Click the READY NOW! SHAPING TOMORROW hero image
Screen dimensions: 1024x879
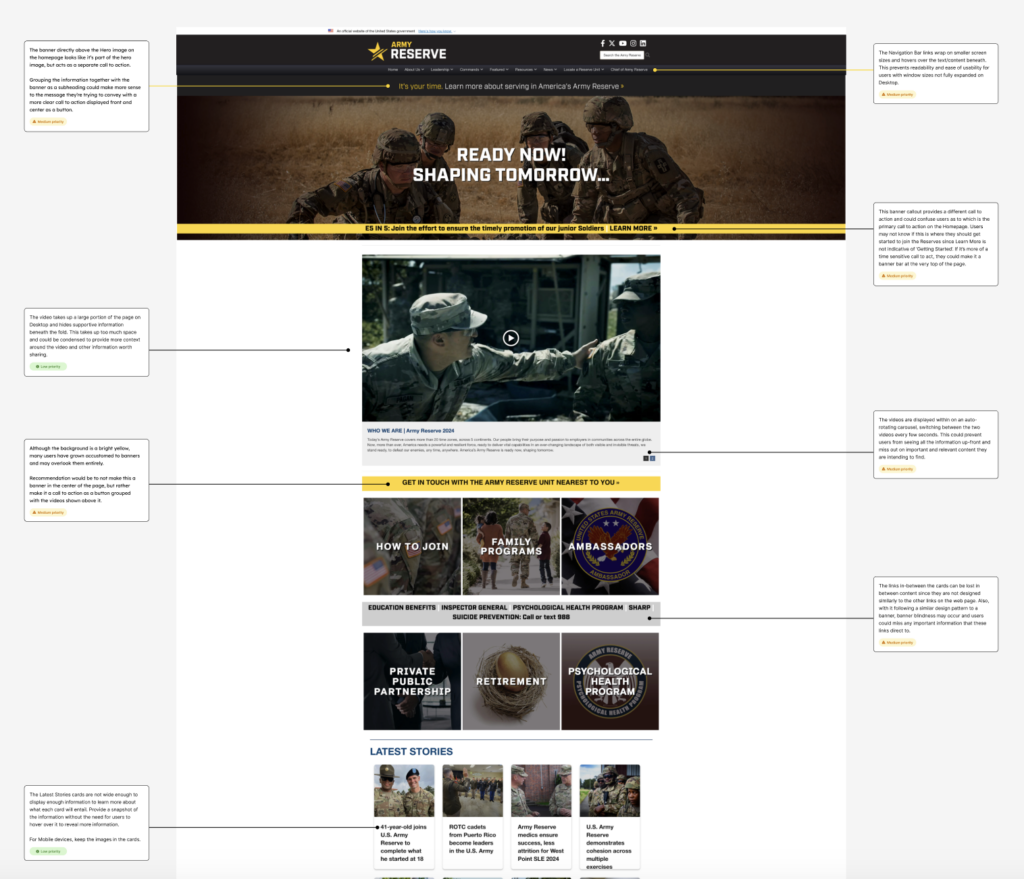coord(511,165)
